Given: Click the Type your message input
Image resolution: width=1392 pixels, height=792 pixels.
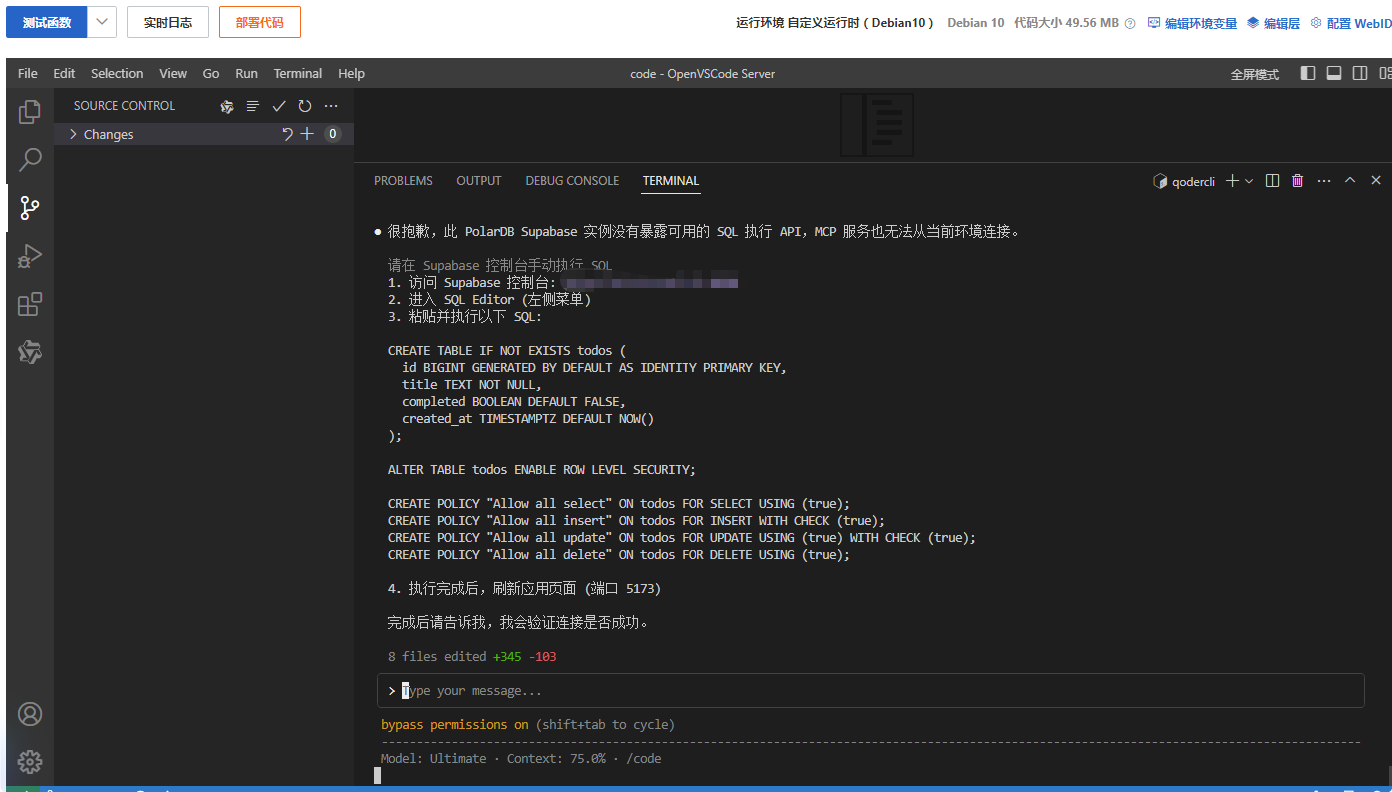Looking at the screenshot, I should point(870,691).
